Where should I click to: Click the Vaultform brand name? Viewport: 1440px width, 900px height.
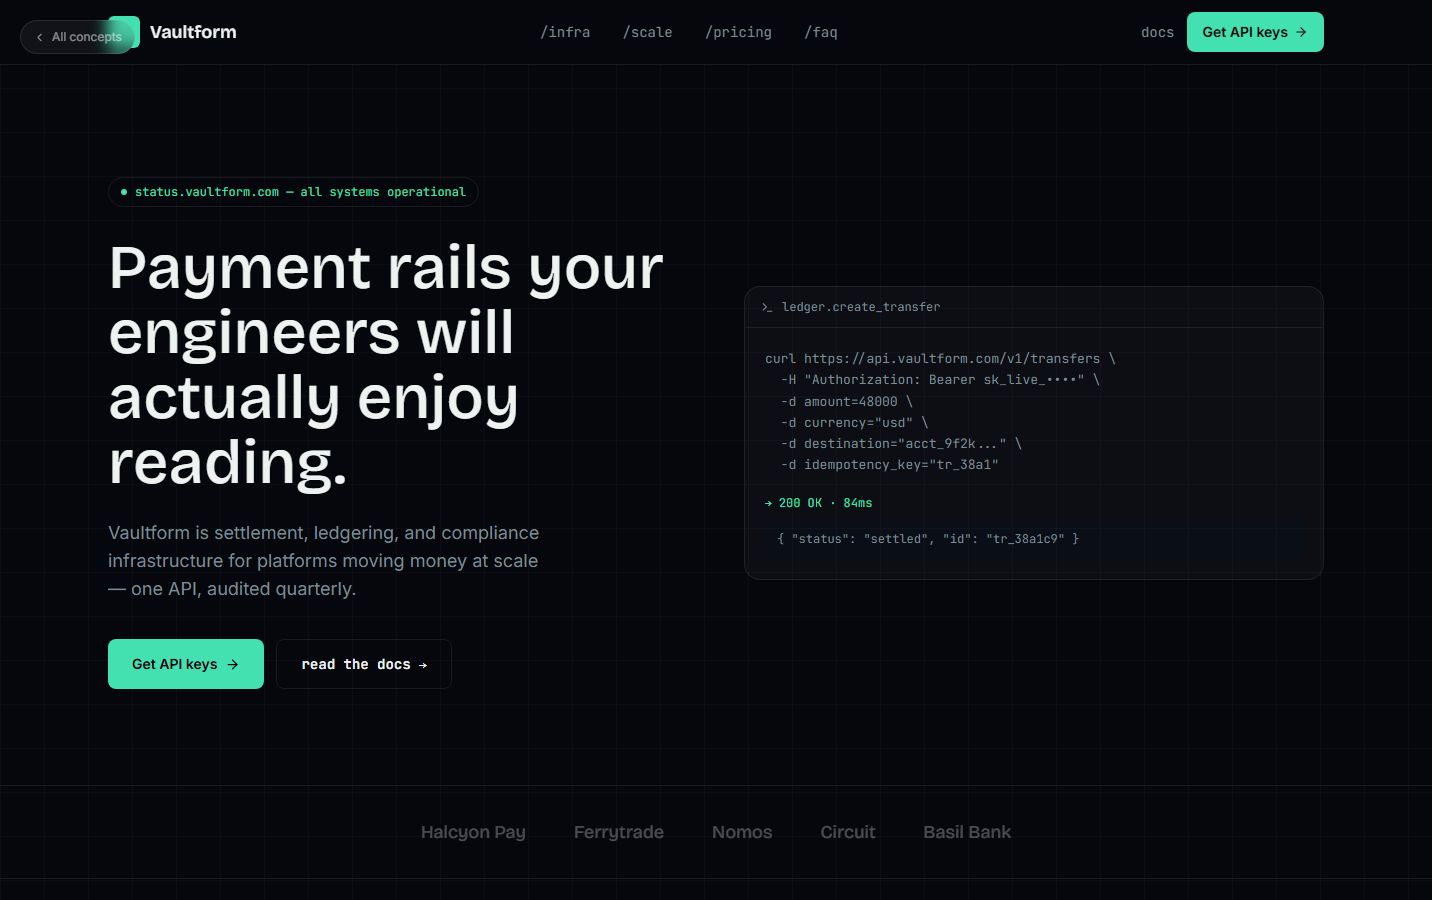coord(193,32)
